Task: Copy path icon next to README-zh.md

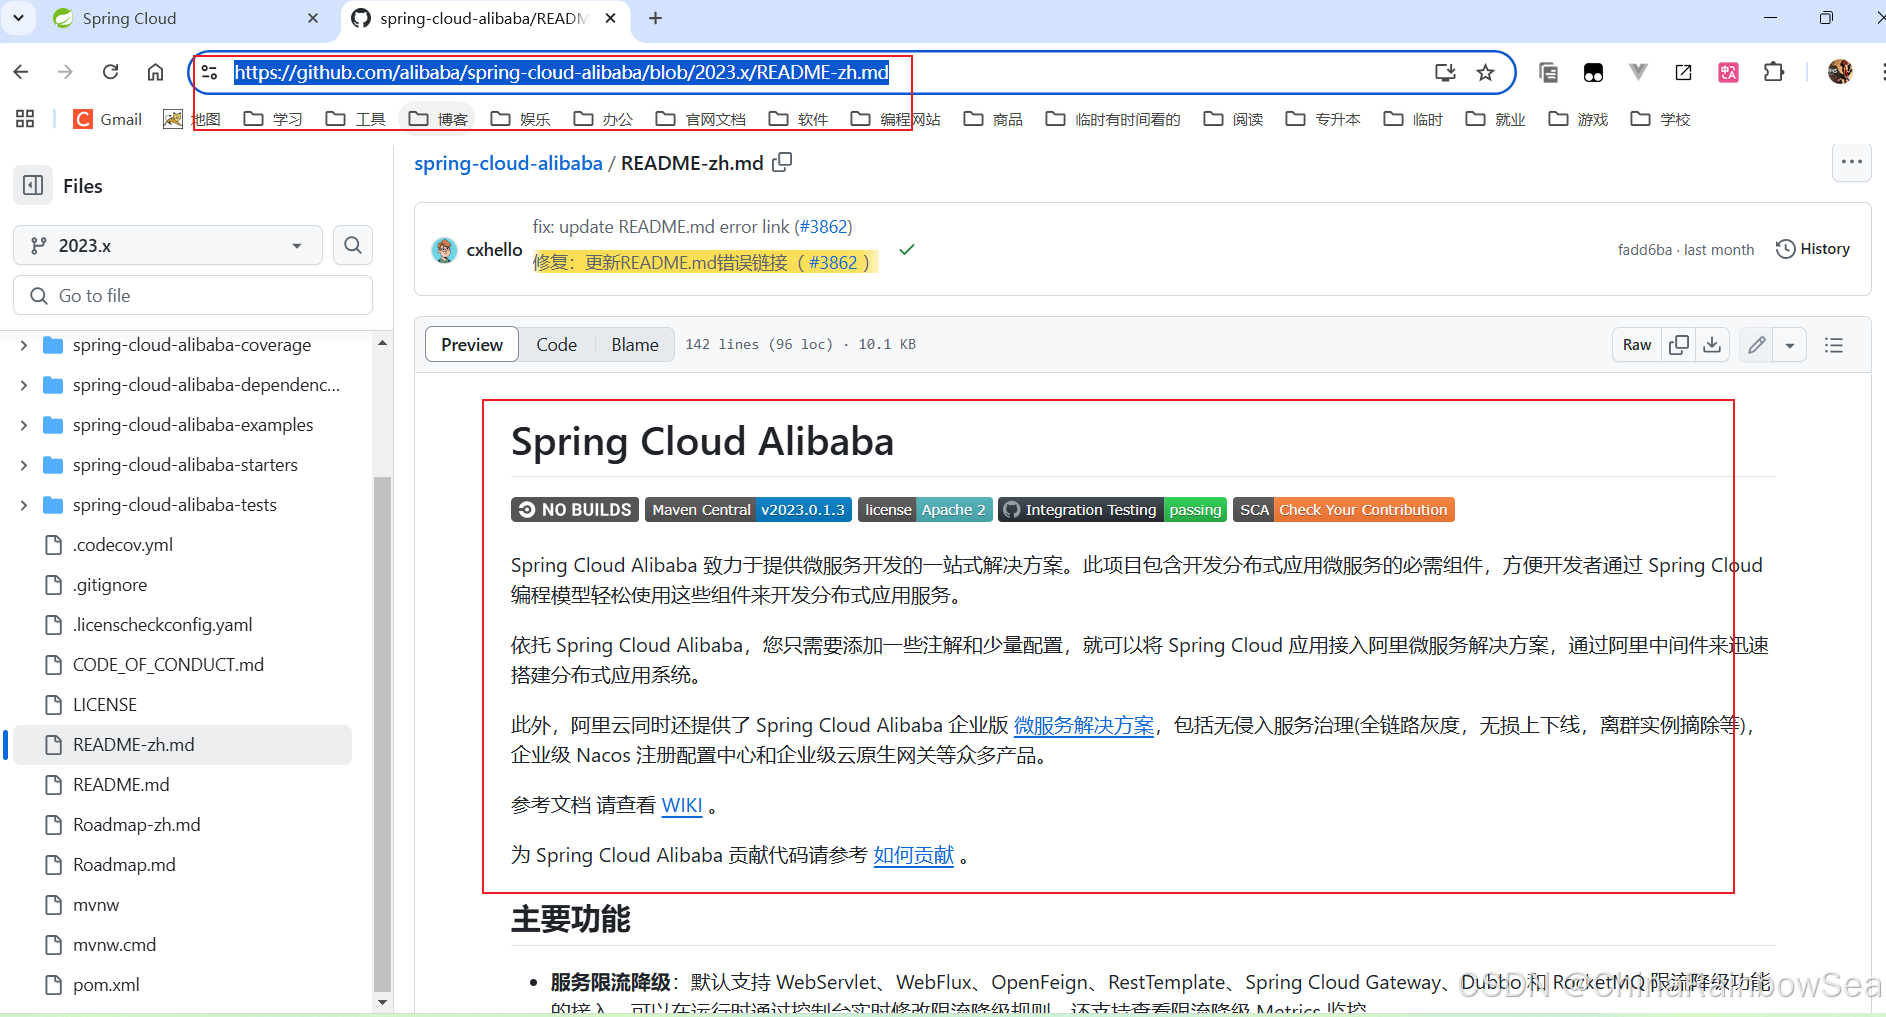Action: pos(782,162)
